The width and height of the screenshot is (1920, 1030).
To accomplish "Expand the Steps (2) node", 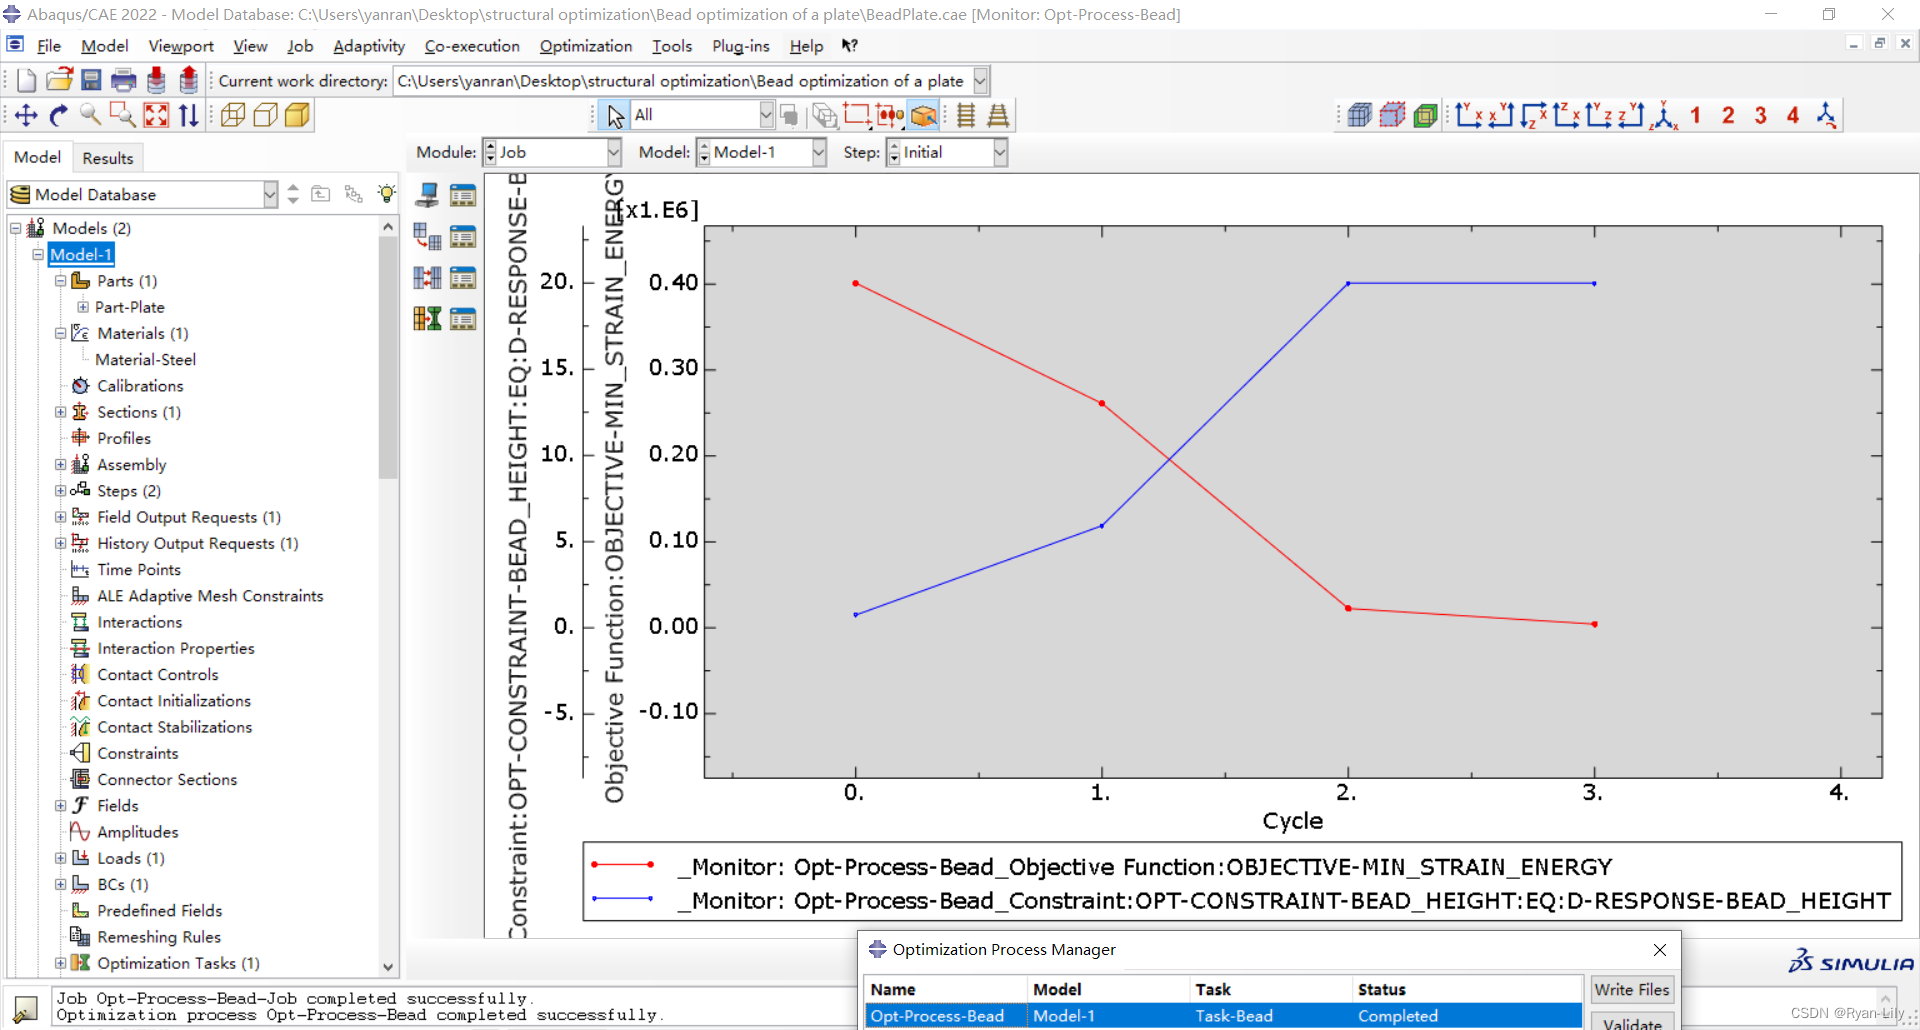I will coord(60,490).
